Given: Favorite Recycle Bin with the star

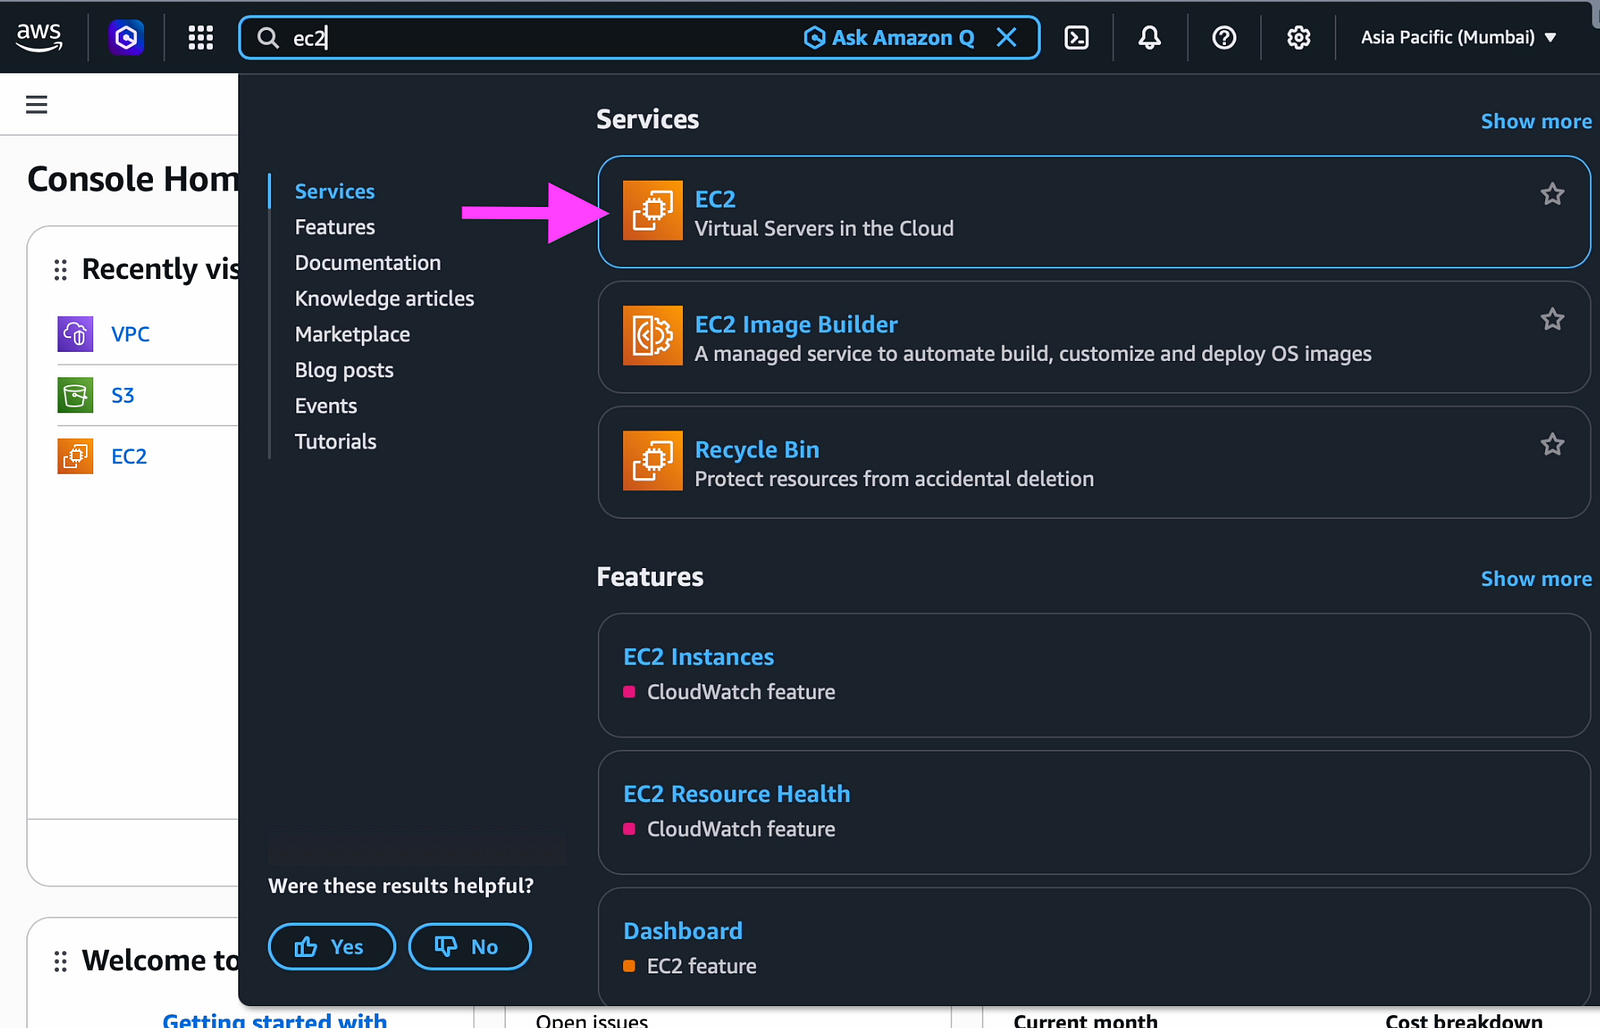Looking at the screenshot, I should 1552,444.
